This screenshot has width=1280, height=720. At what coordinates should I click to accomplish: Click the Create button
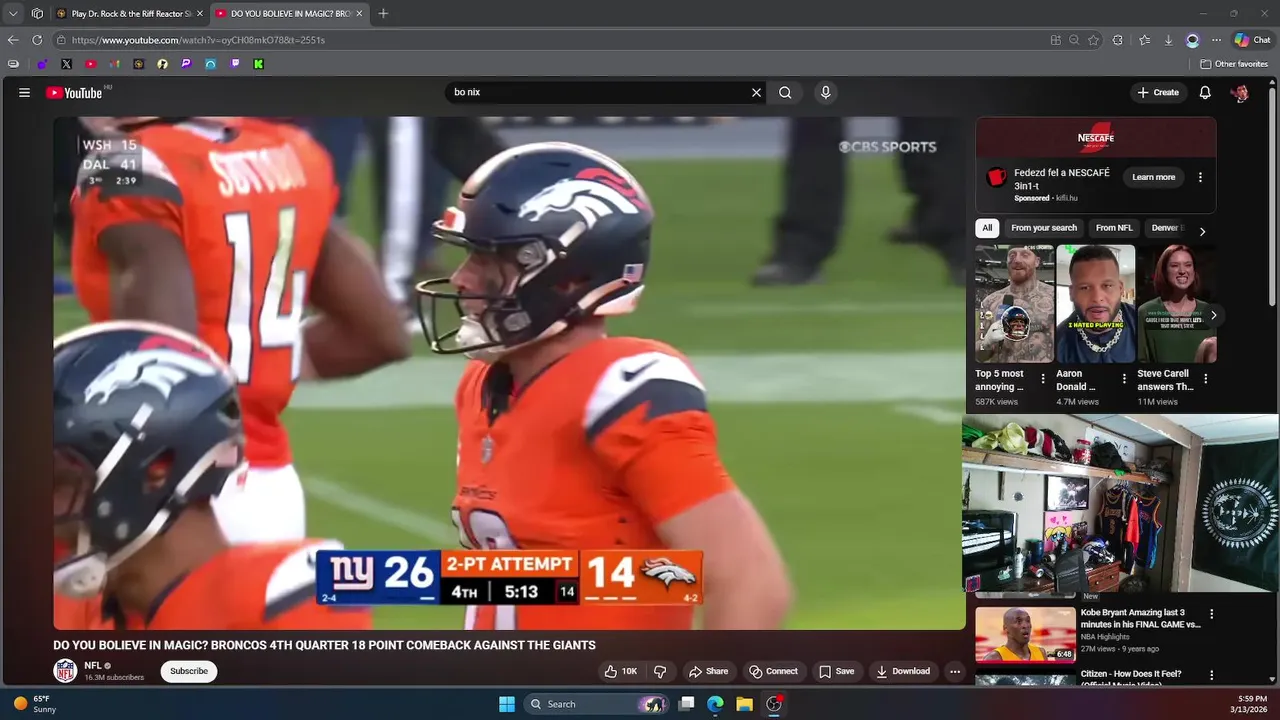pos(1158,92)
